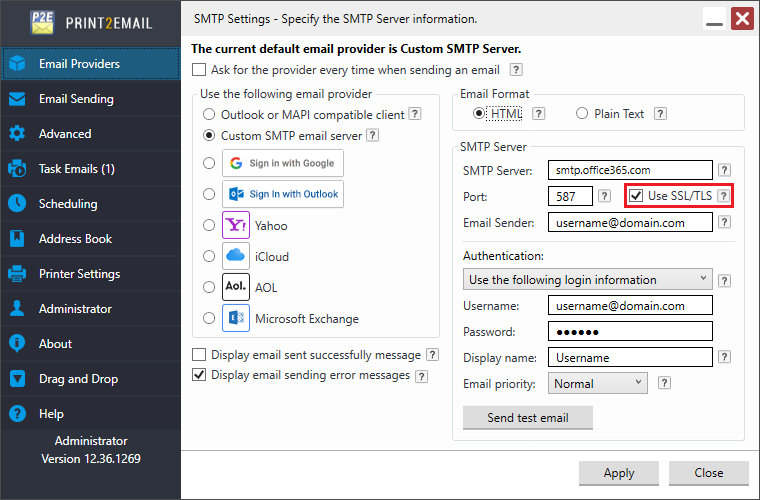
Task: Choose Plain Text email format
Action: [x=582, y=114]
